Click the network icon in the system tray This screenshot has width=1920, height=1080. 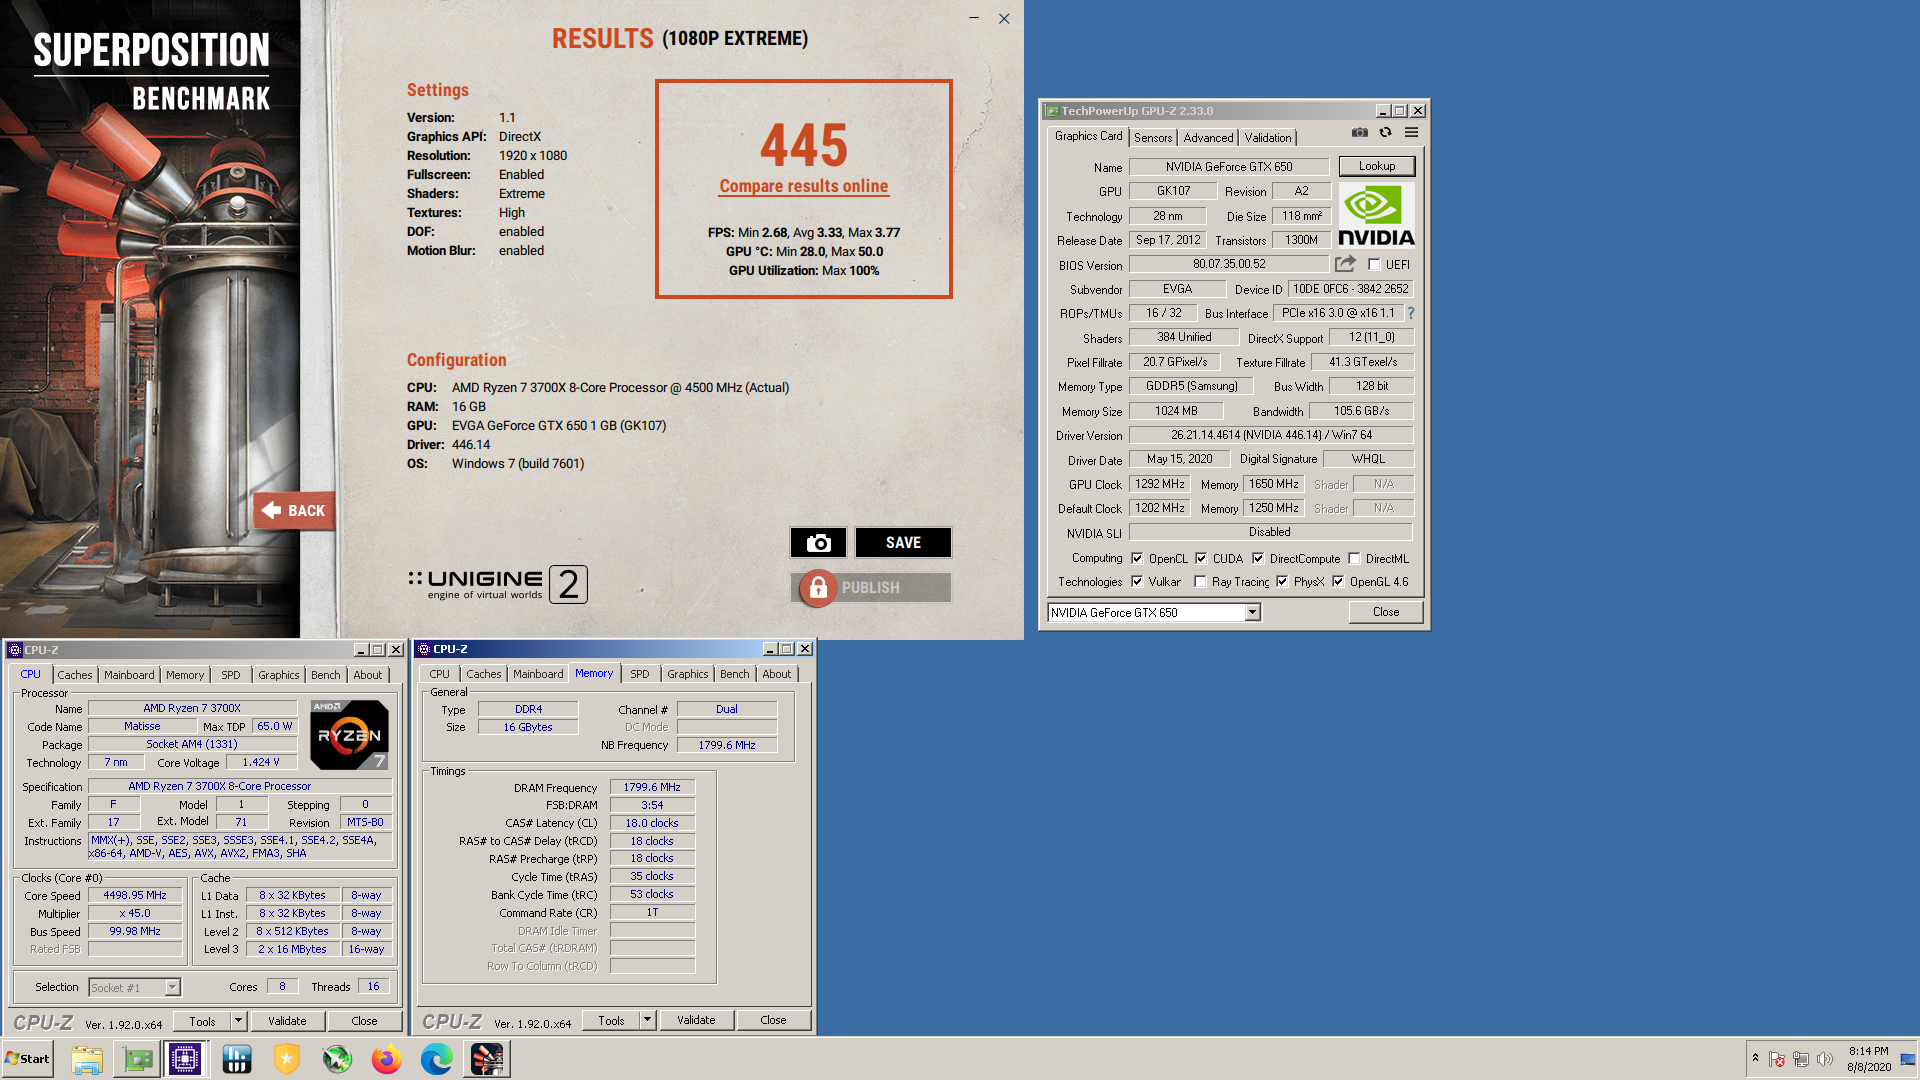tap(1801, 1059)
